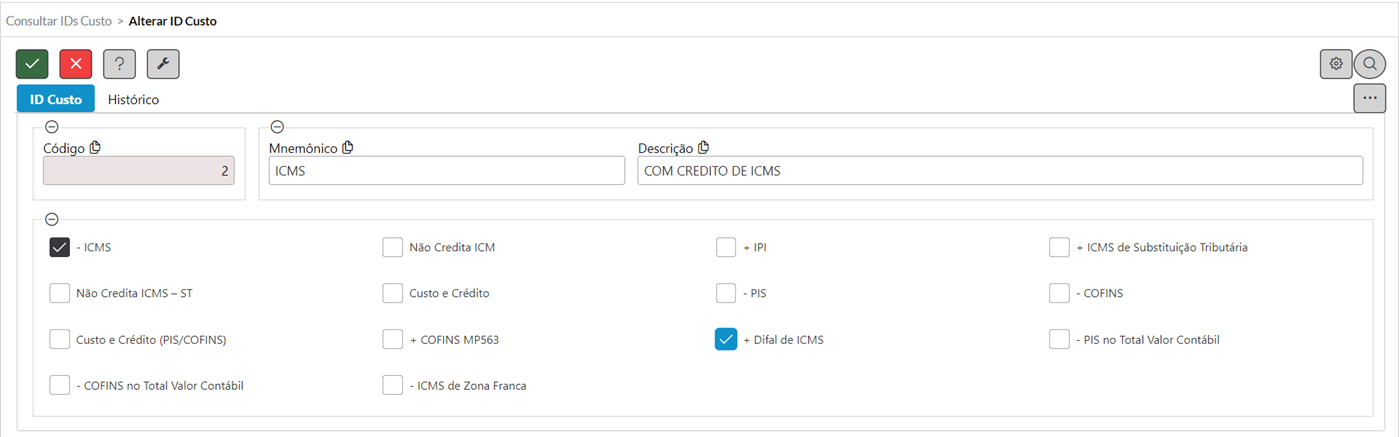Open the wrench tools icon
The image size is (1399, 437).
pos(163,64)
